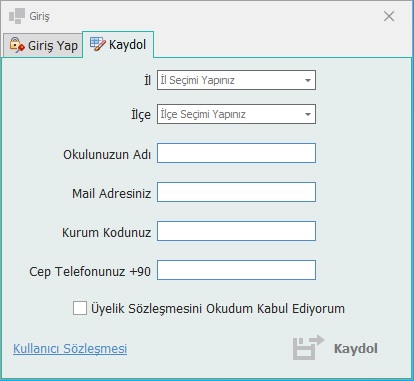Tick the Üyelik Sözleşmesi acceptance checkbox
The image size is (414, 381).
click(80, 308)
